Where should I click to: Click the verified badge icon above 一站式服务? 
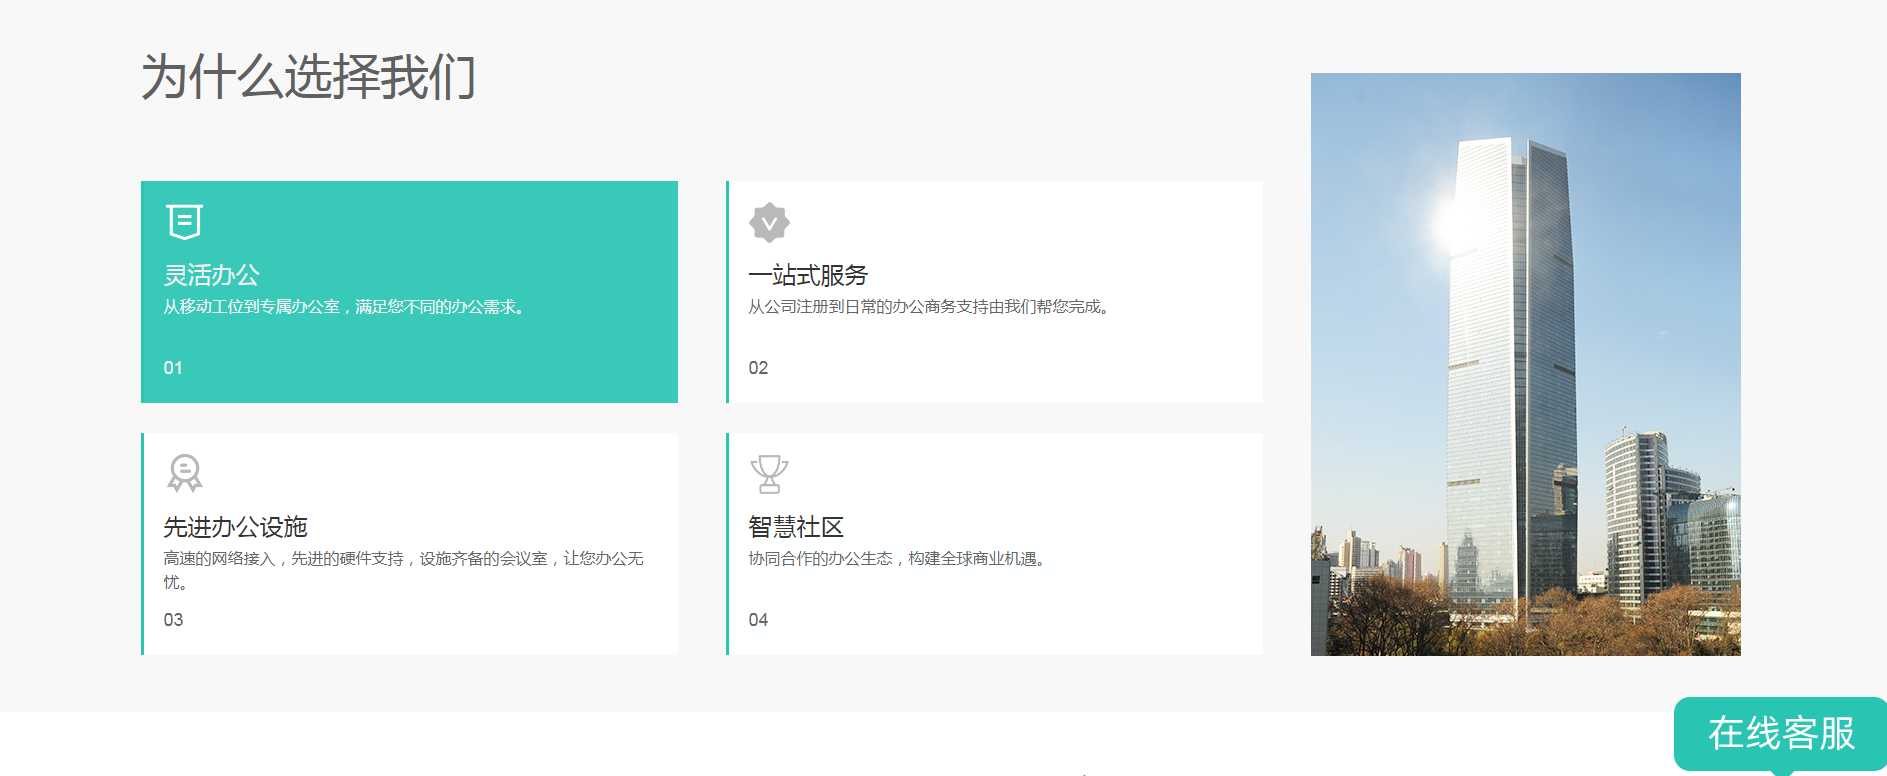tap(769, 222)
